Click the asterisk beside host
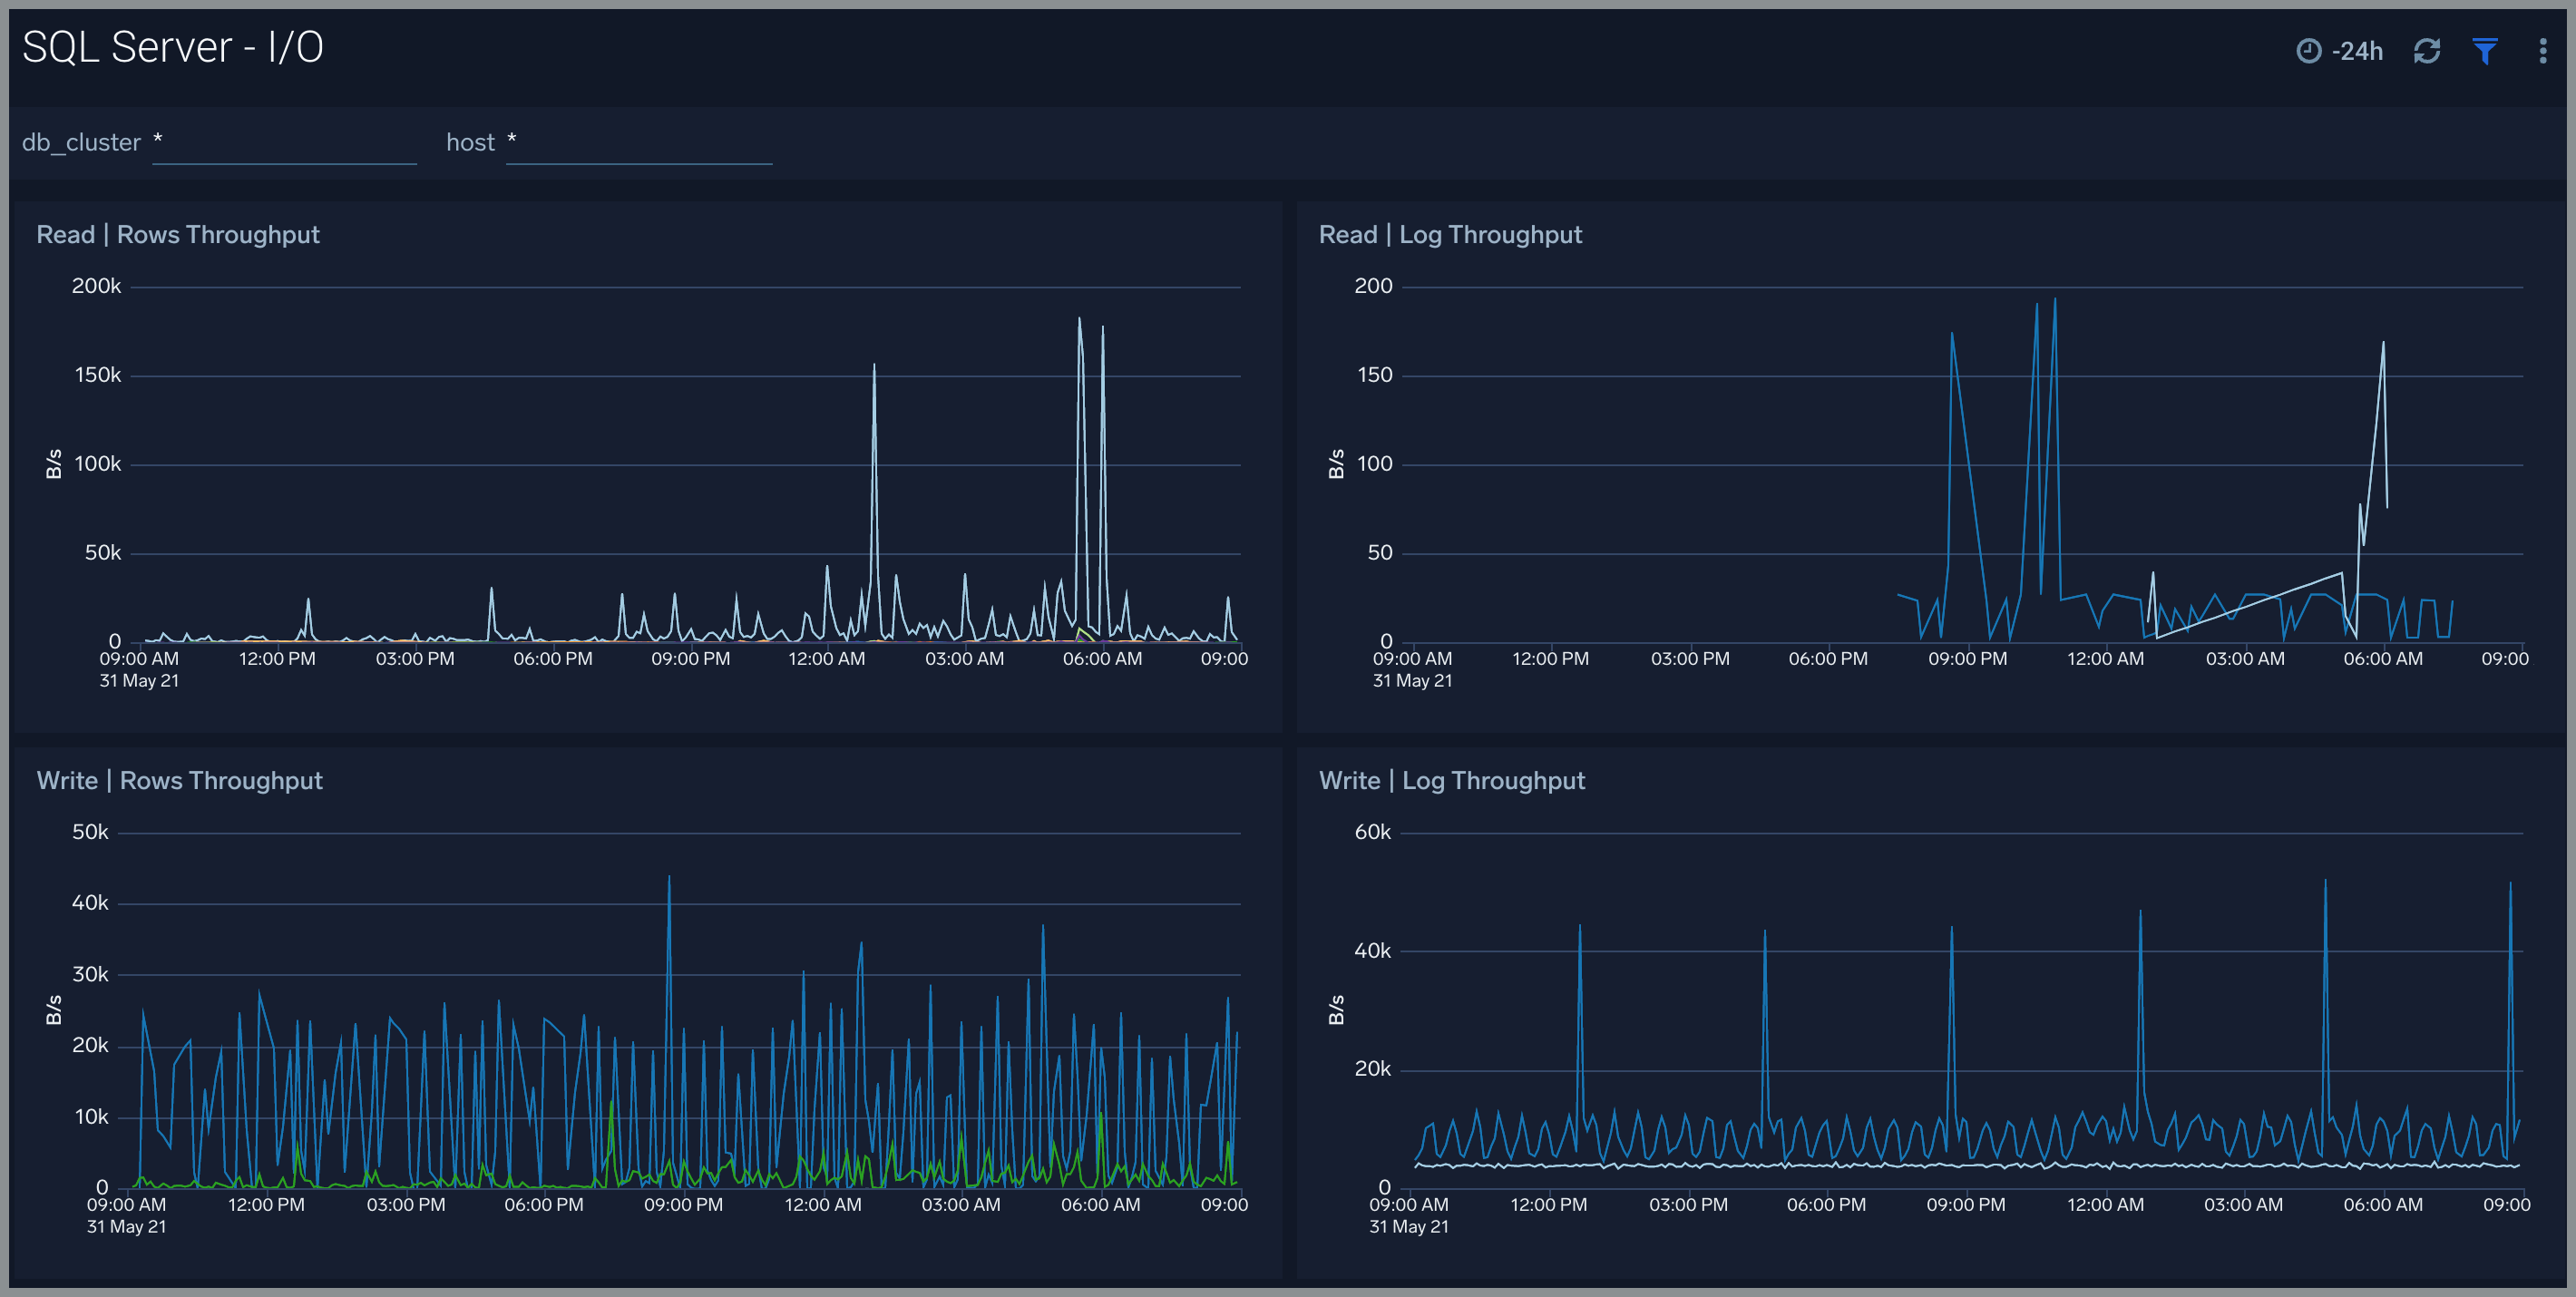The width and height of the screenshot is (2576, 1297). click(512, 141)
